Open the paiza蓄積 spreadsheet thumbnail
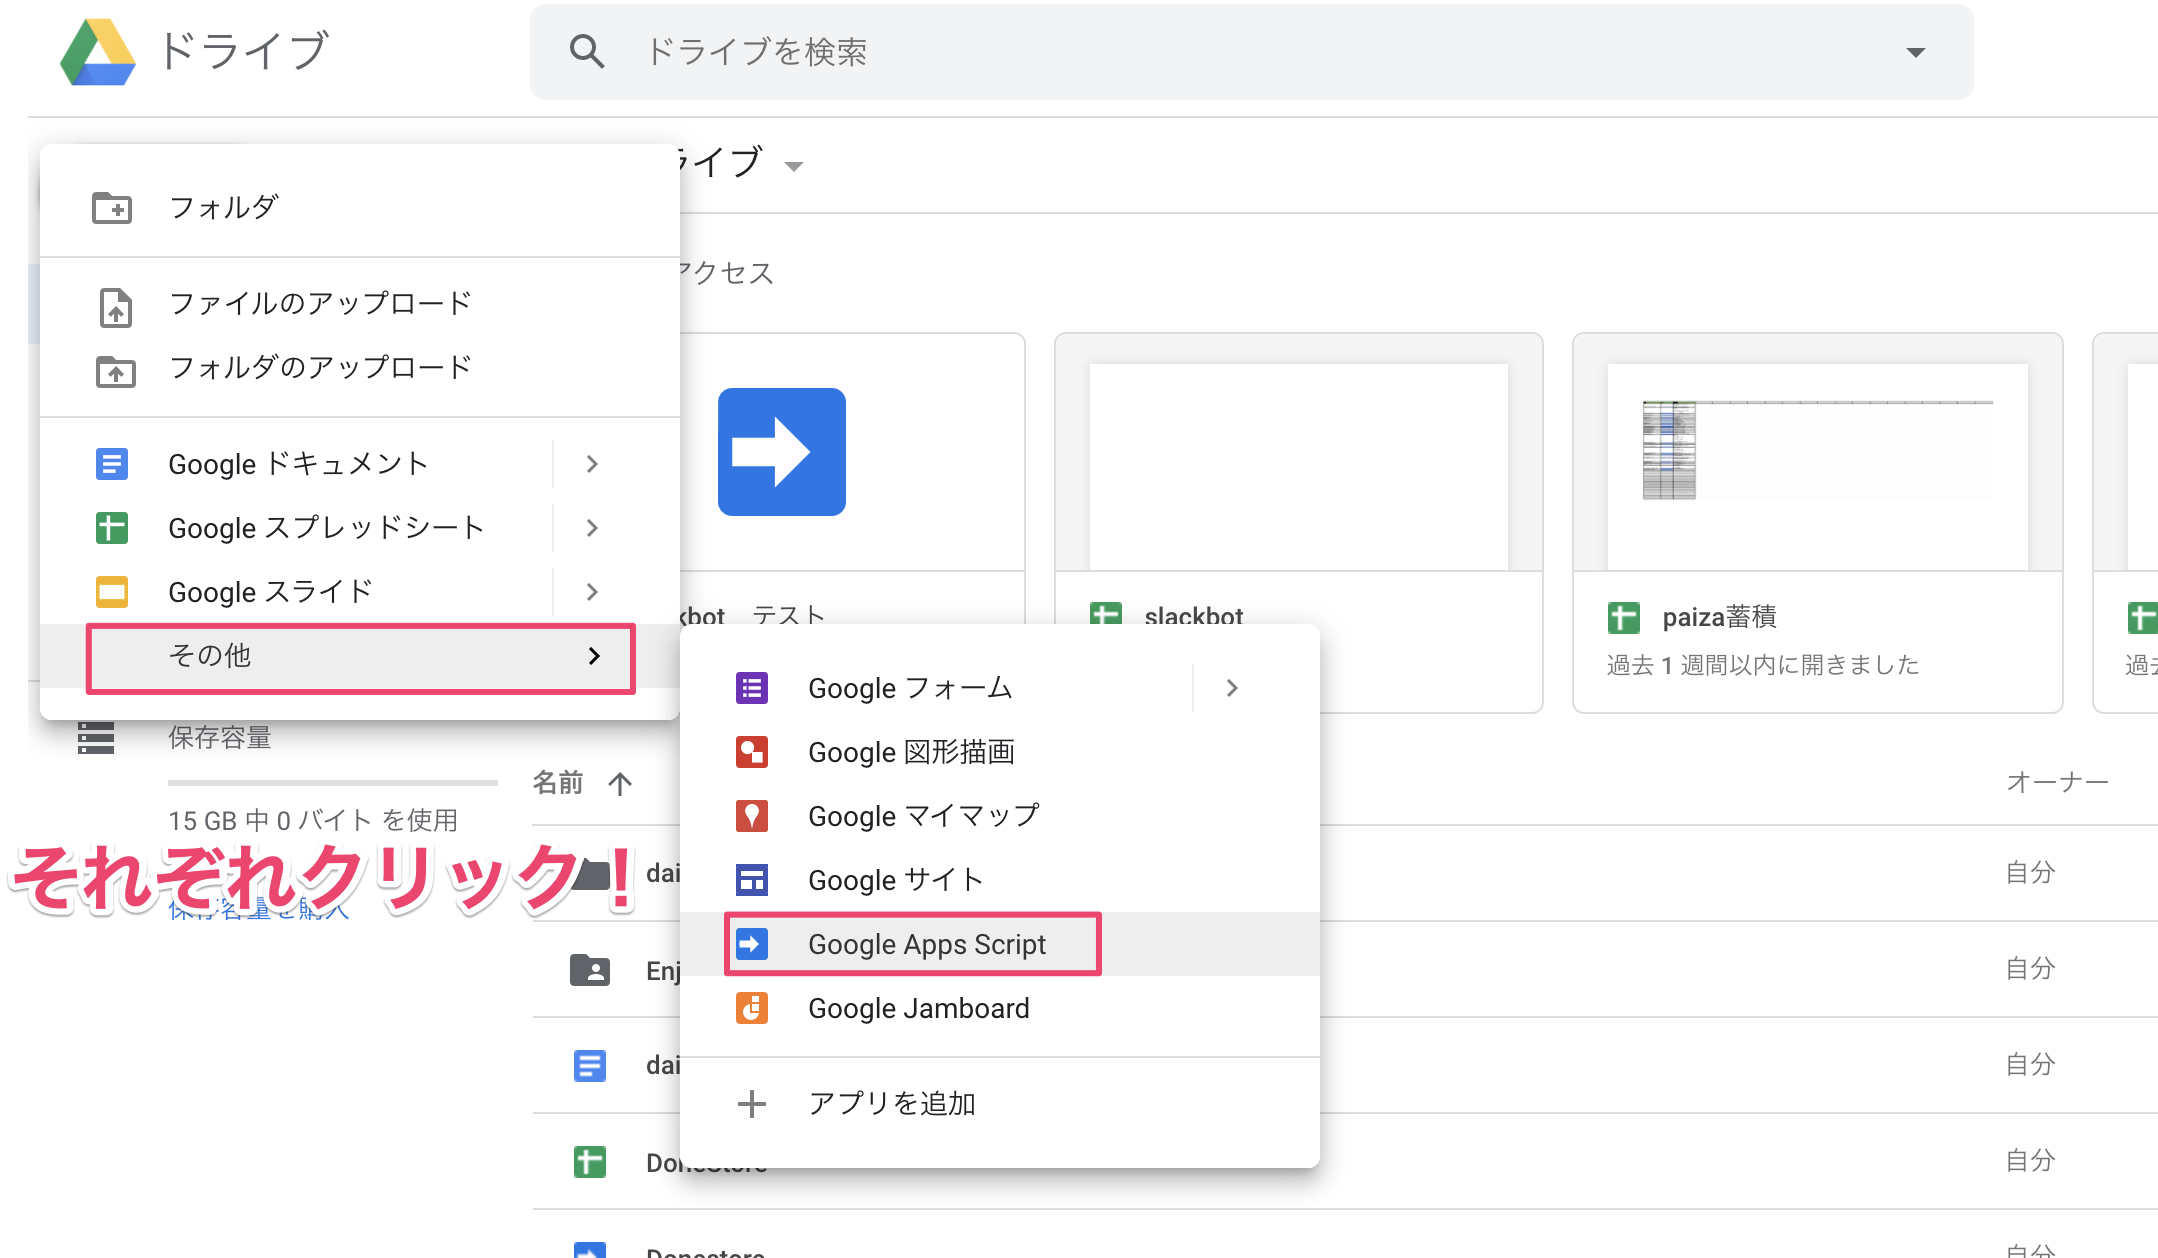 pos(1817,465)
